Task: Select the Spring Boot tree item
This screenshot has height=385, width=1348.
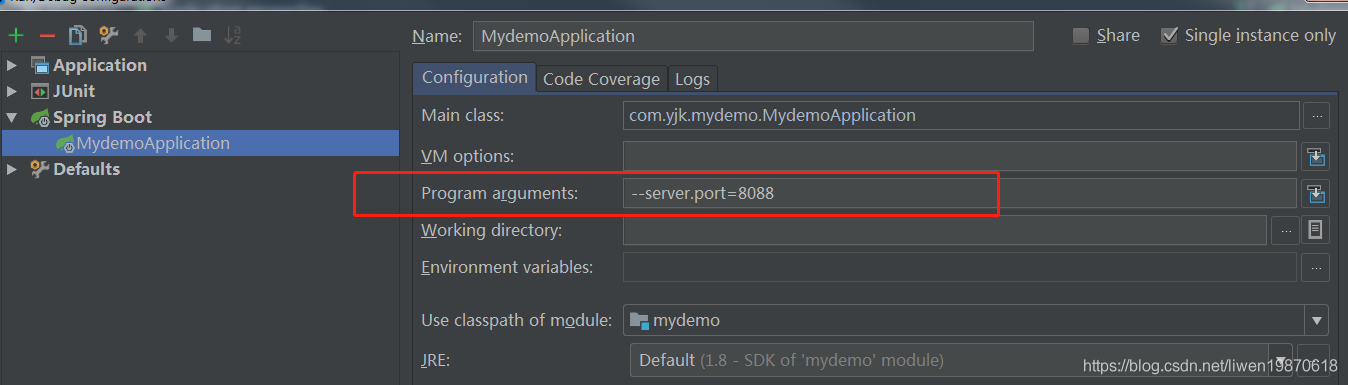Action: 102,117
